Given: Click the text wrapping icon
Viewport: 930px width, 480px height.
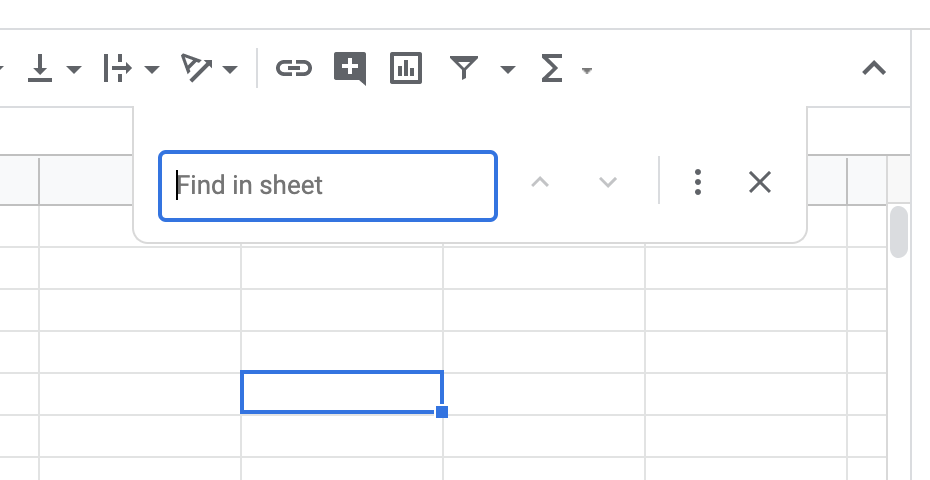Looking at the screenshot, I should click(117, 69).
